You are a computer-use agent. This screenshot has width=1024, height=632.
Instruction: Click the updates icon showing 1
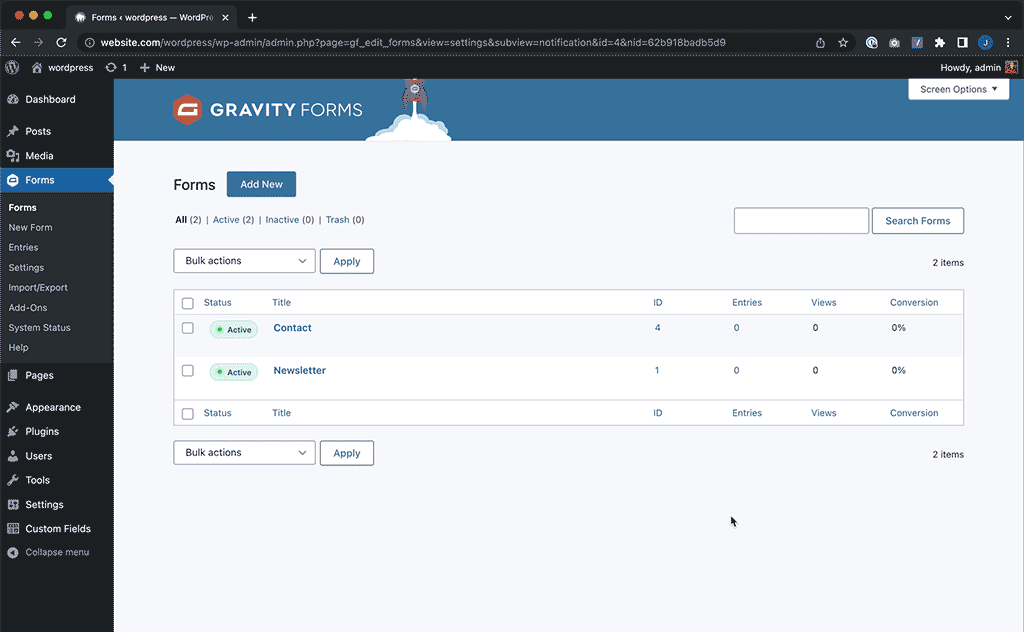pos(111,67)
